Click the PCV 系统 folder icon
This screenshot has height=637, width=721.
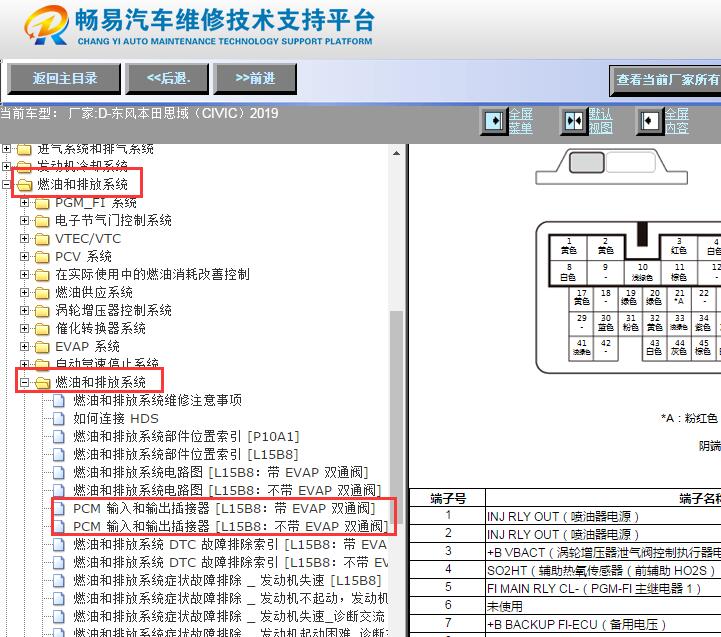pyautogui.click(x=42, y=257)
